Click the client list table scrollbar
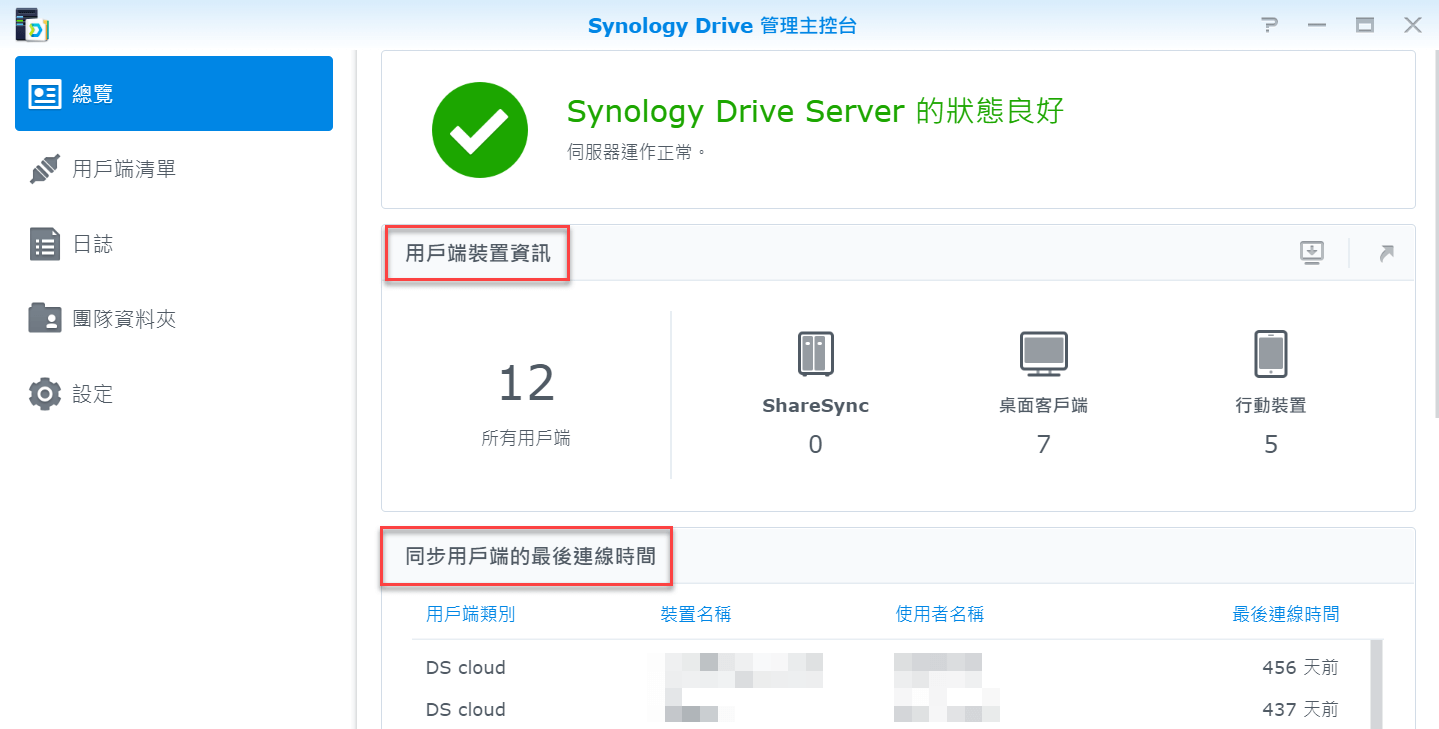1439x729 pixels. coord(1377,684)
